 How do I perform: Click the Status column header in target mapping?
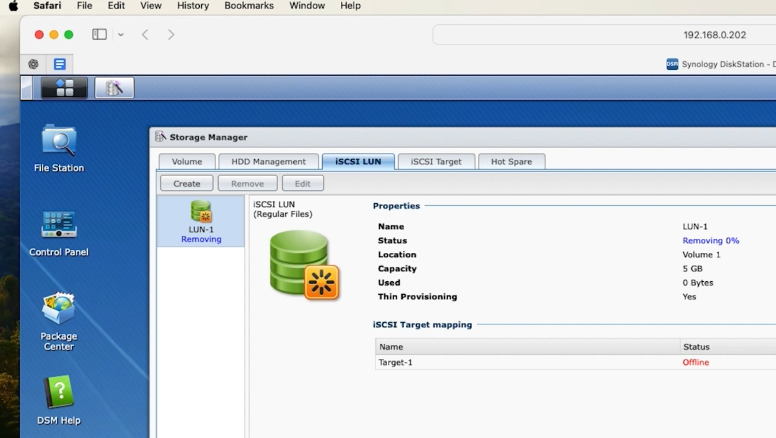[x=728, y=347]
